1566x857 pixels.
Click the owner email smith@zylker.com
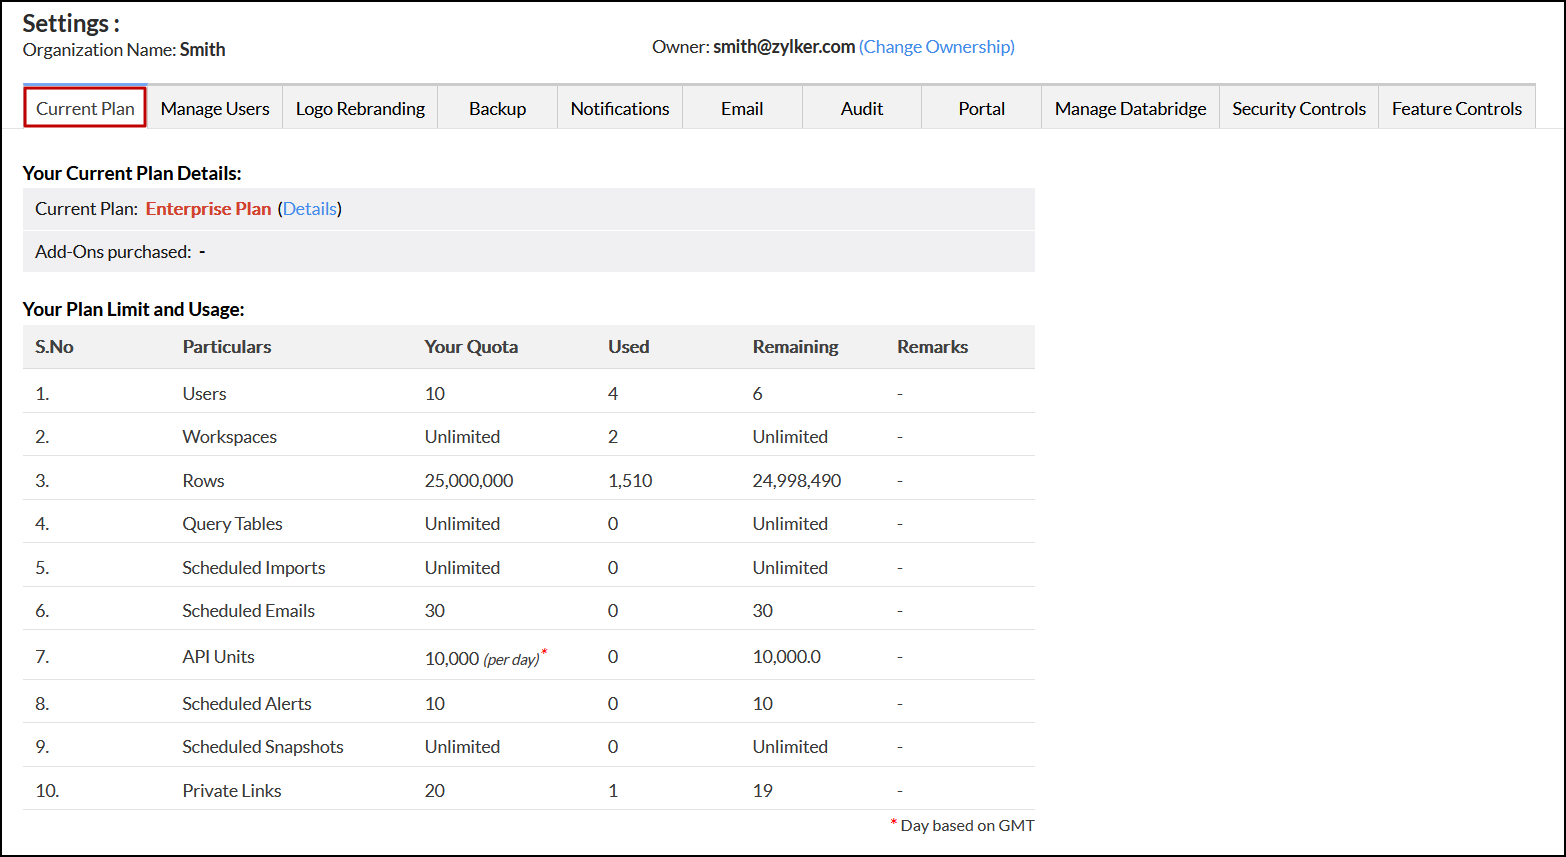pyautogui.click(x=783, y=47)
